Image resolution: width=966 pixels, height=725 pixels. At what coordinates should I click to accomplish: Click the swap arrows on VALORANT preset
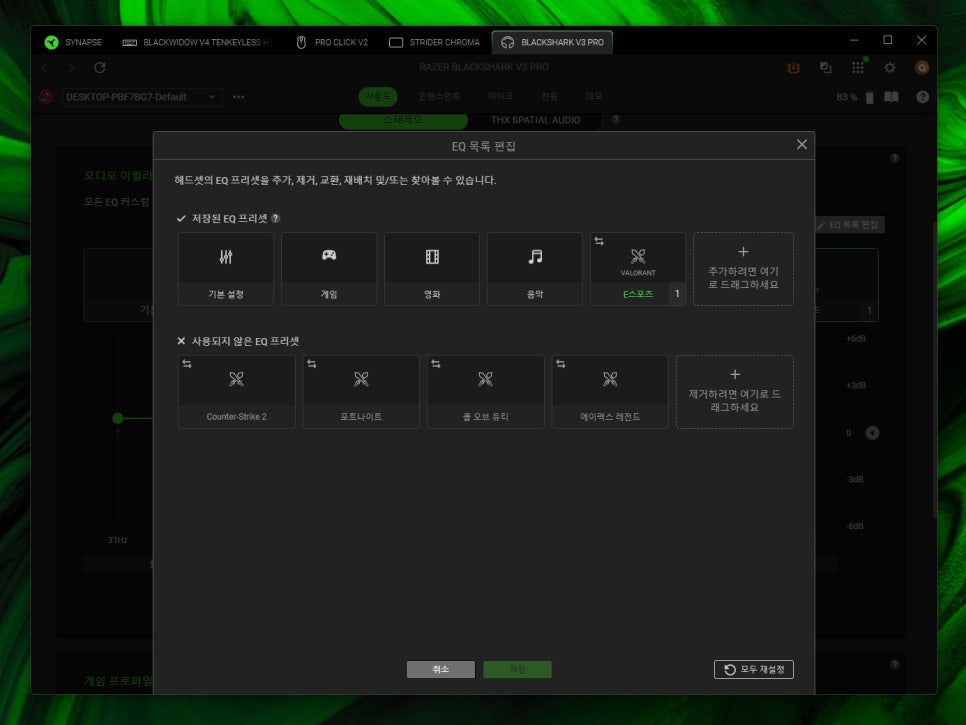(598, 241)
